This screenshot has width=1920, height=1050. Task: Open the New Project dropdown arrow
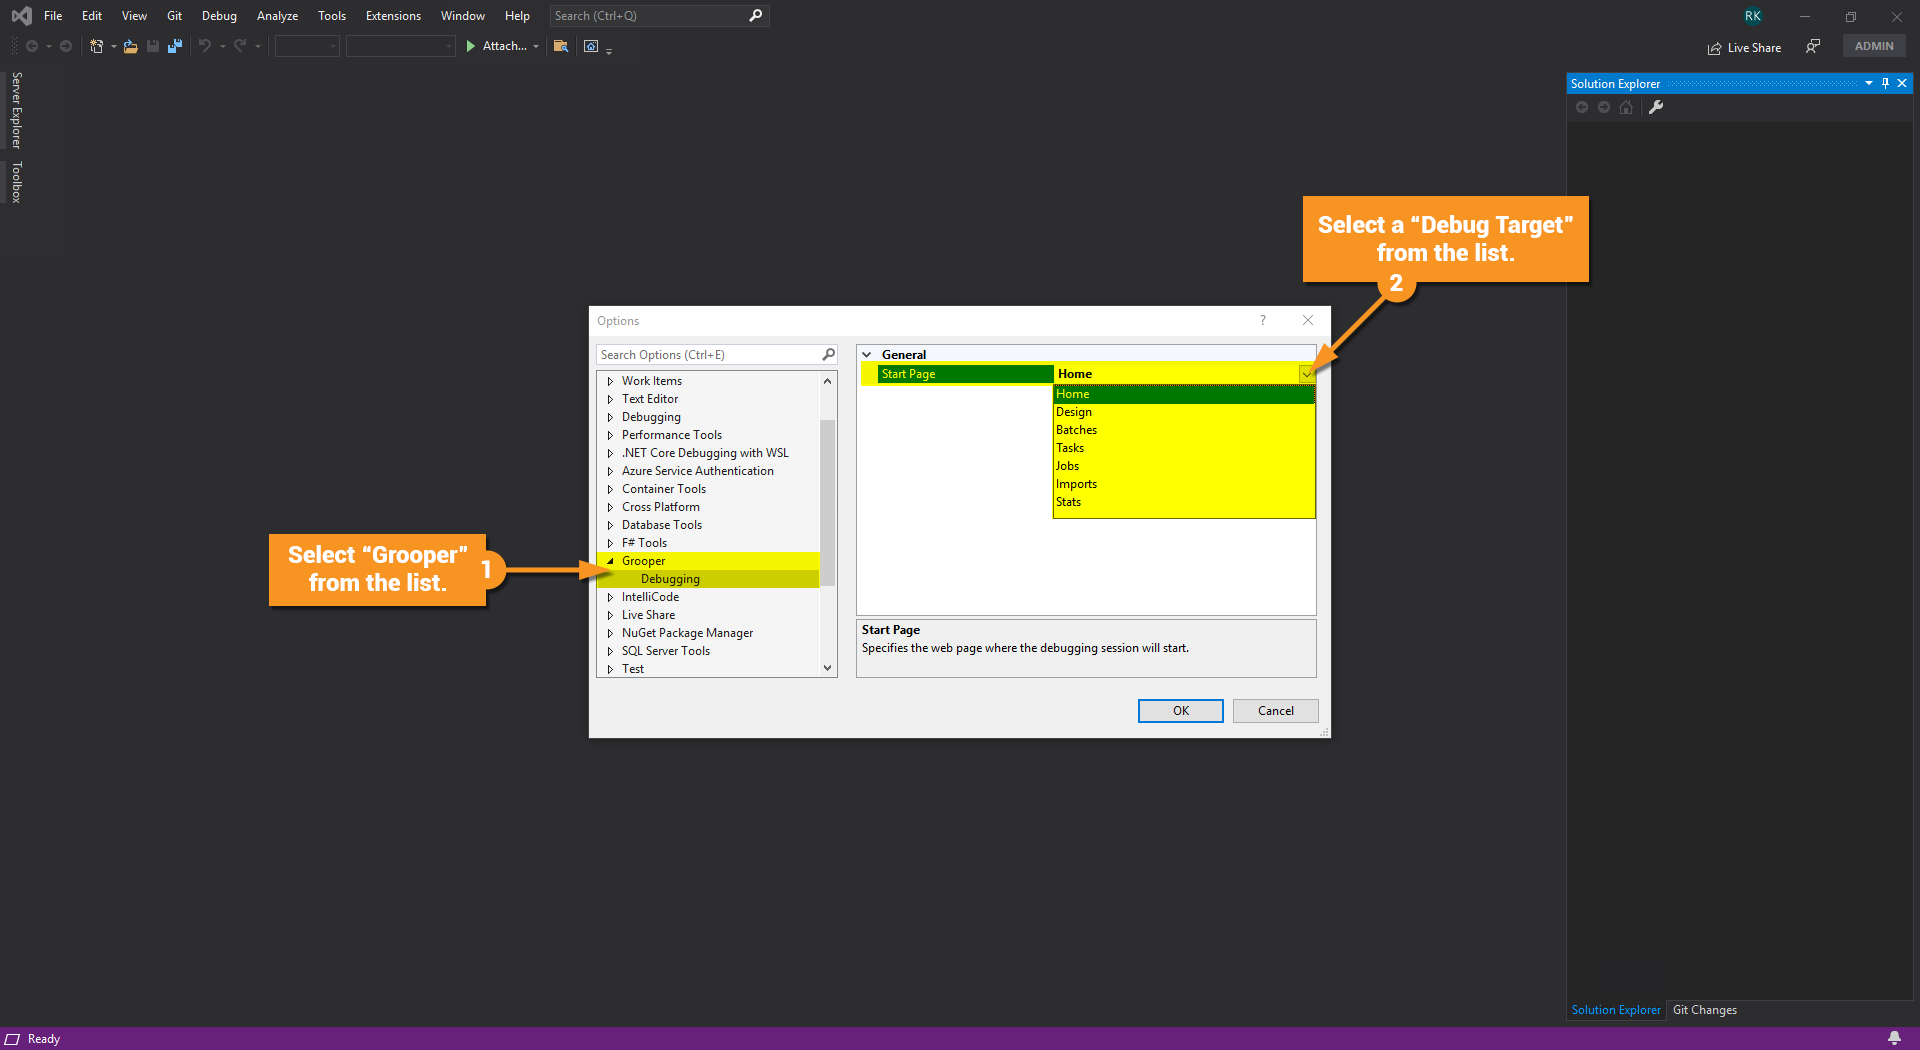point(113,46)
